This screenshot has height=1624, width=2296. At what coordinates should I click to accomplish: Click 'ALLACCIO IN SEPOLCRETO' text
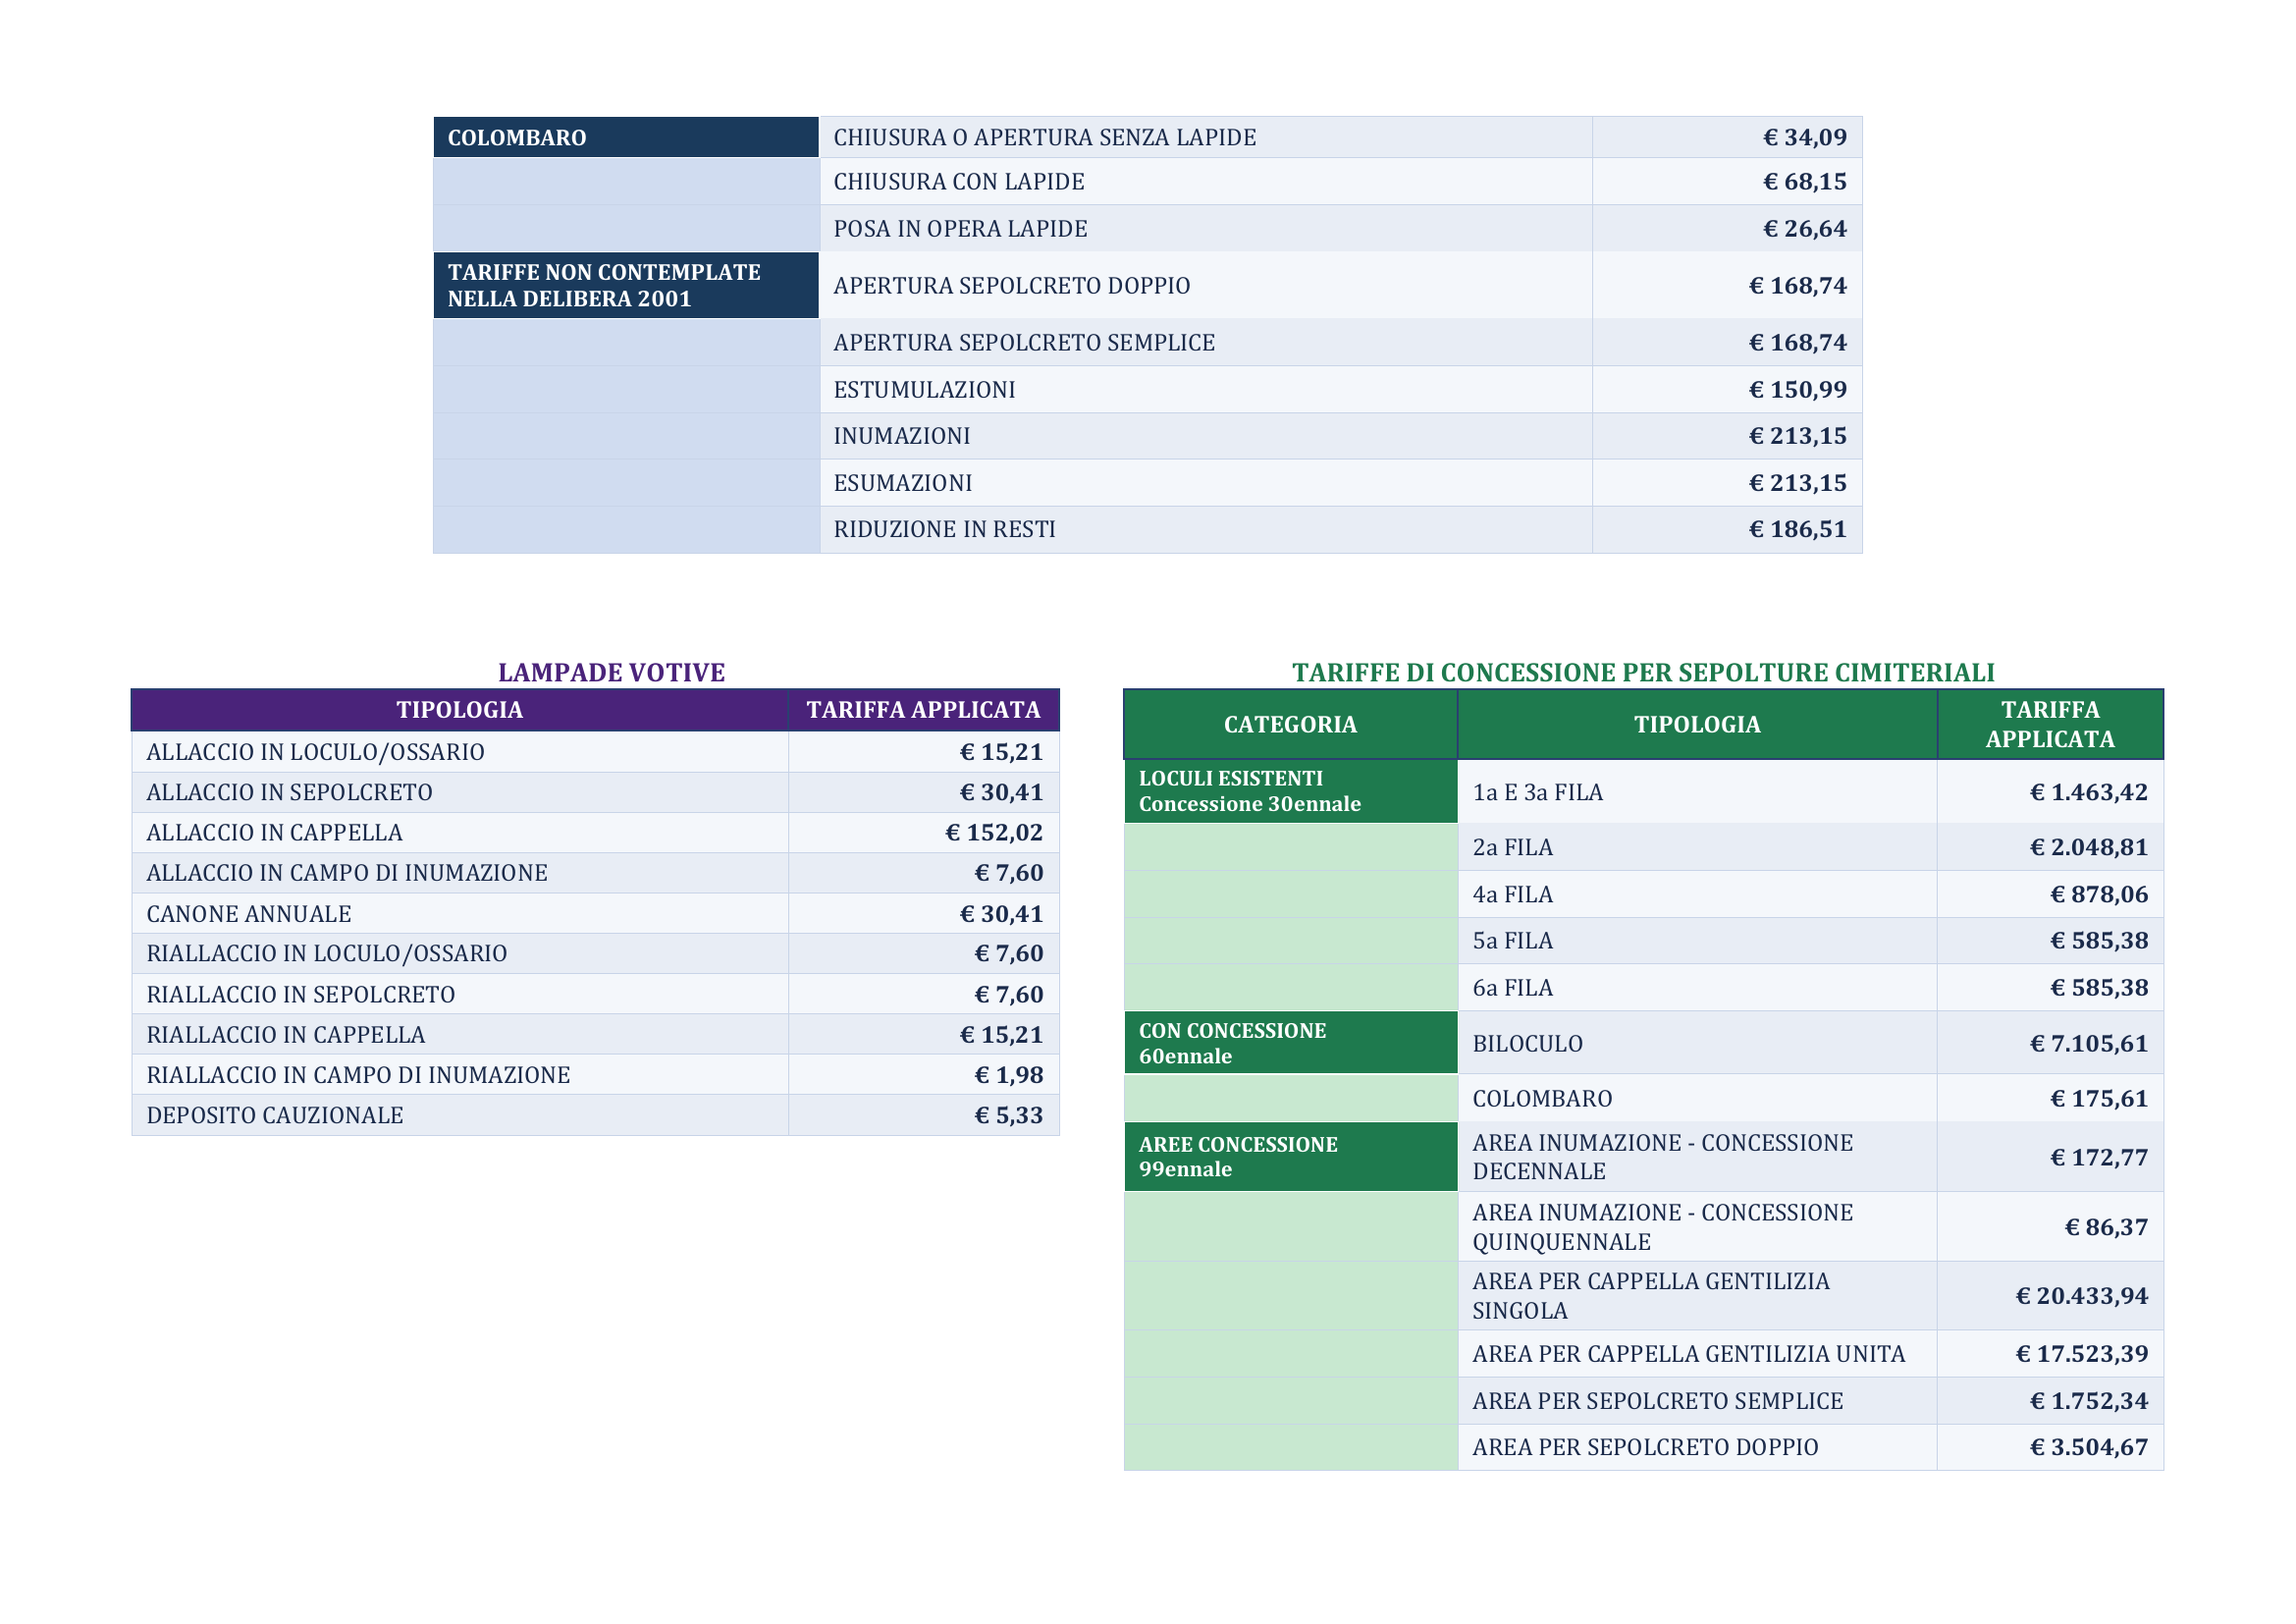tap(290, 792)
